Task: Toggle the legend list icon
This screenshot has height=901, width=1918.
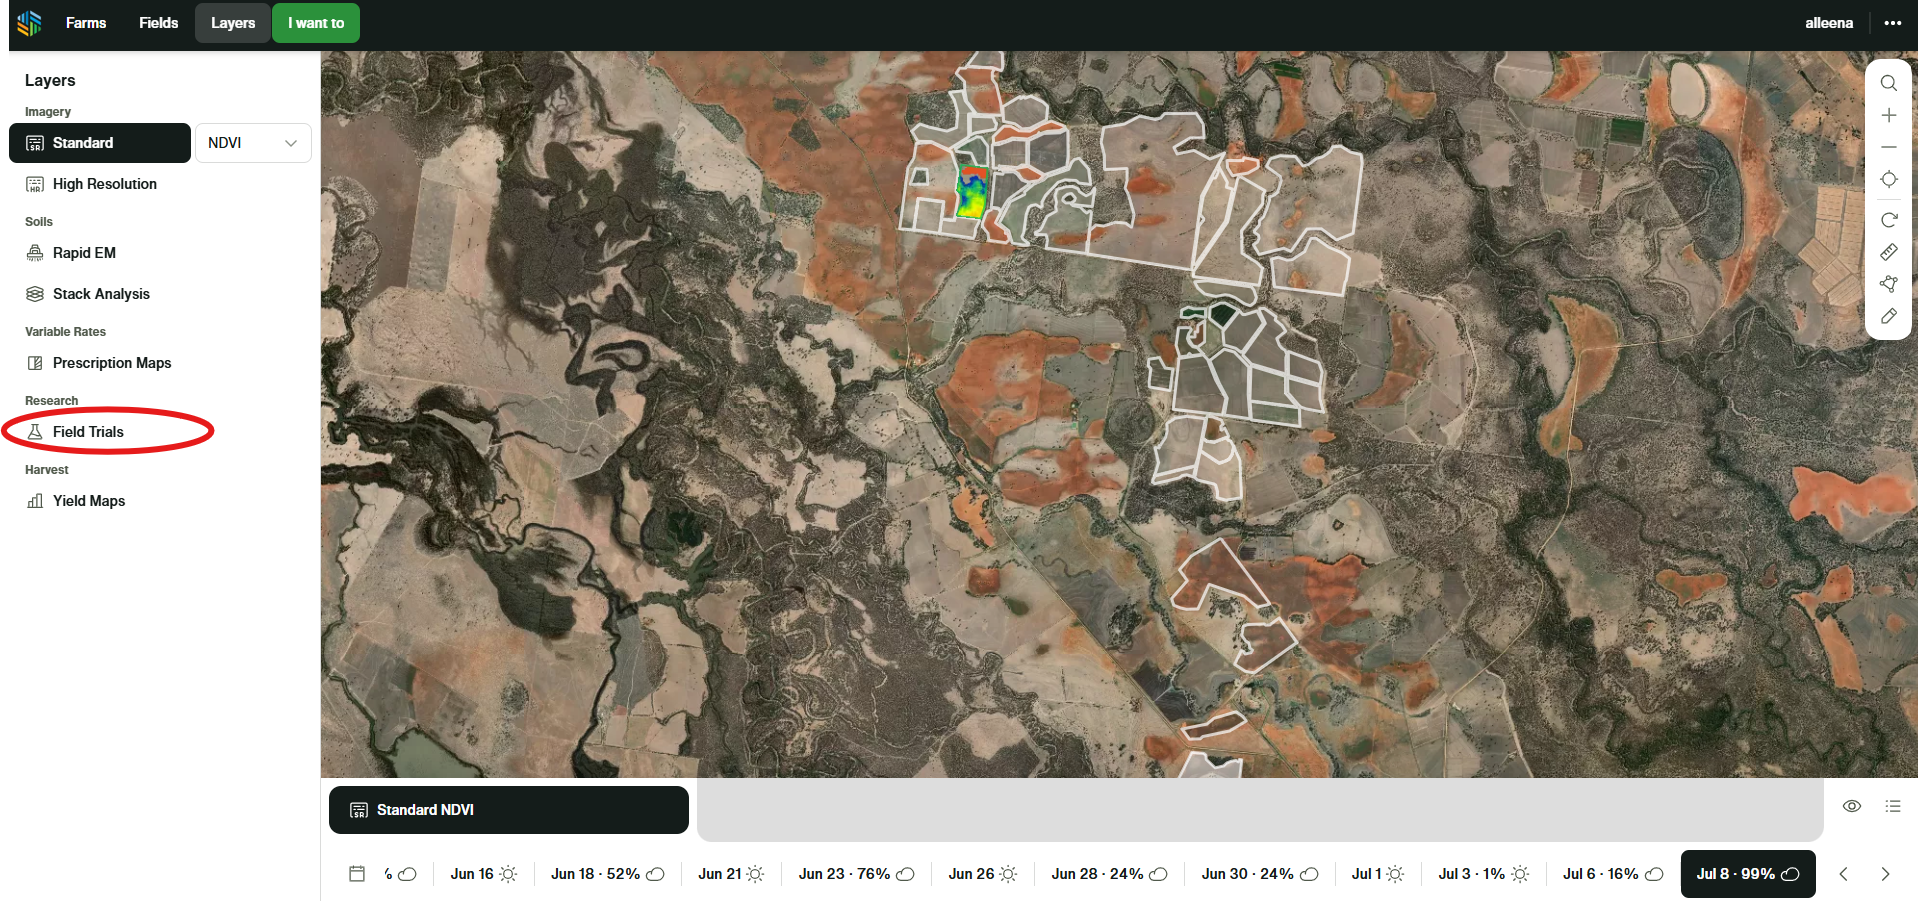Action: tap(1893, 806)
